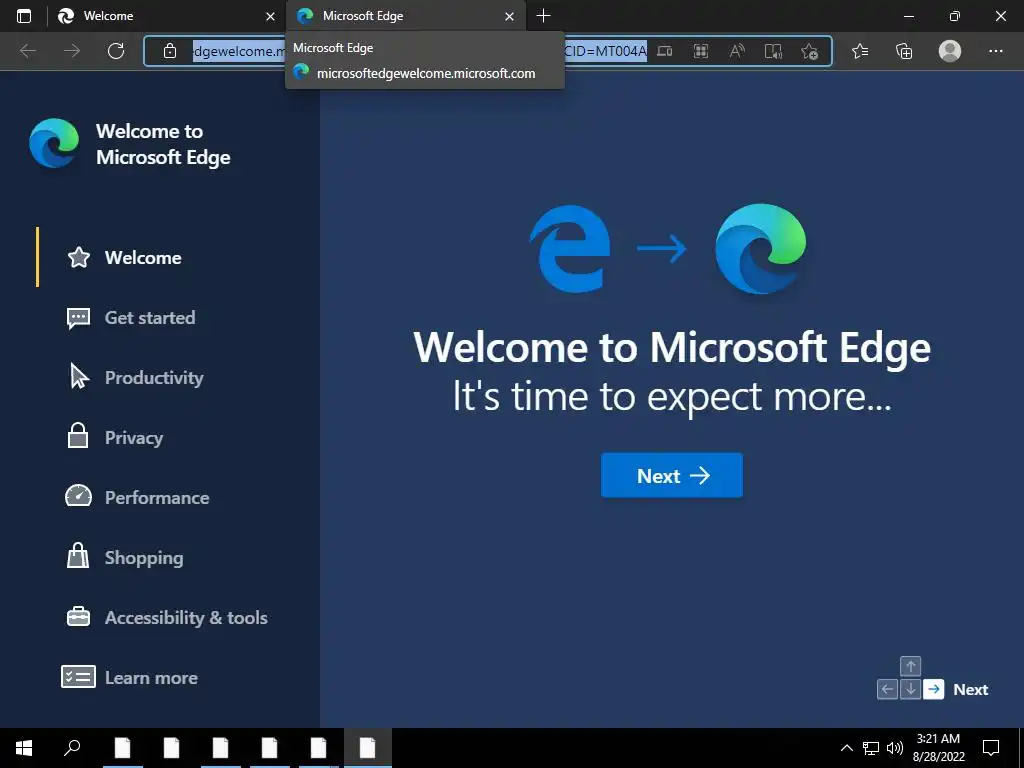
Task: Create QR code for this page
Action: 701,51
